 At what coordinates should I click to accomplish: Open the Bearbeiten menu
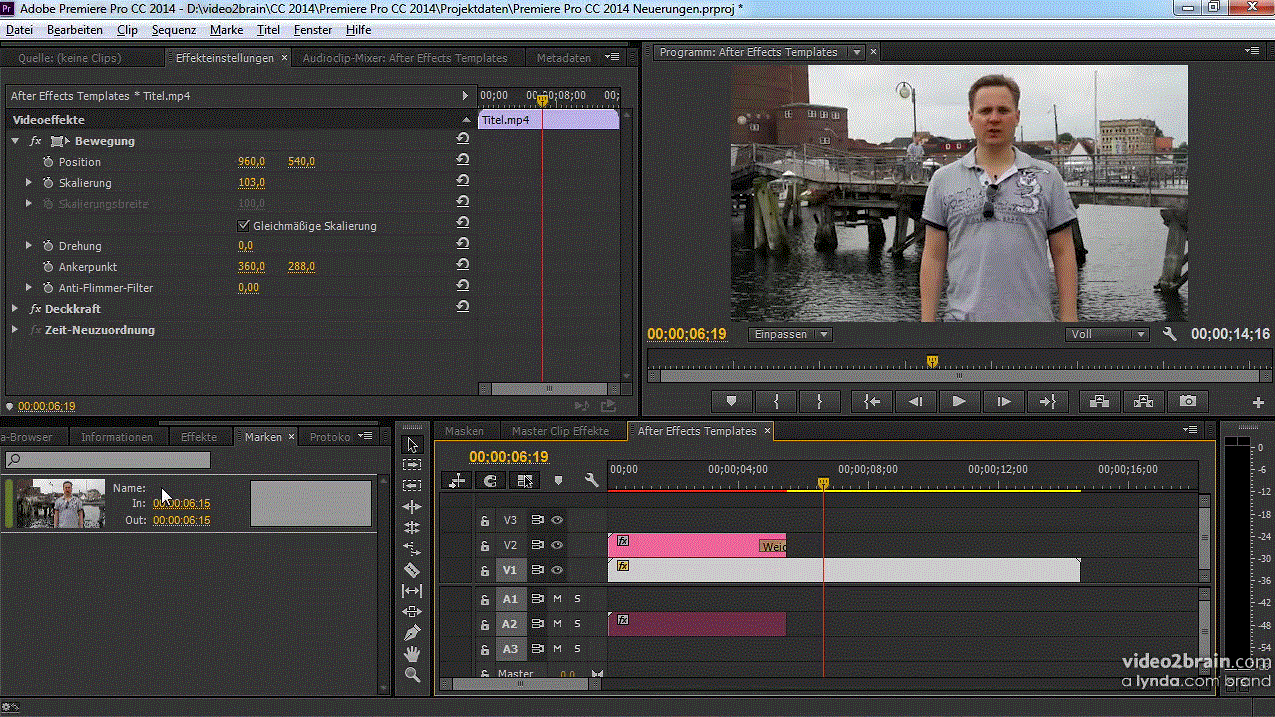click(75, 30)
